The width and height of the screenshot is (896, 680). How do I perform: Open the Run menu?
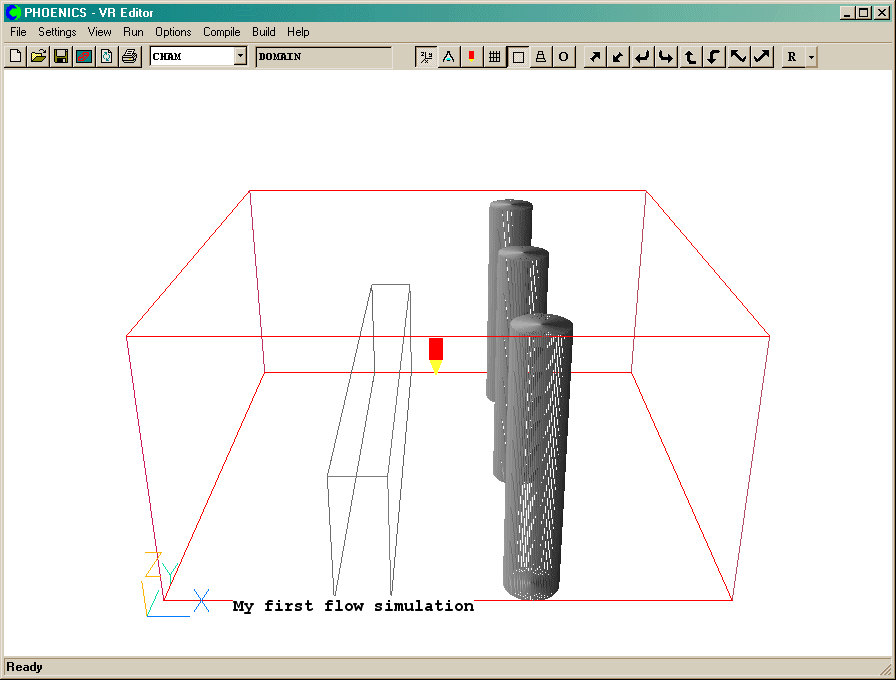point(133,32)
